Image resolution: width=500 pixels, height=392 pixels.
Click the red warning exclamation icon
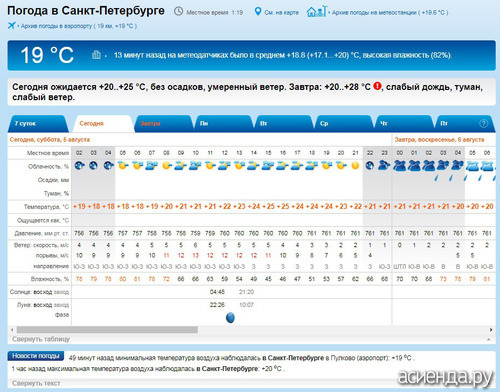(377, 86)
